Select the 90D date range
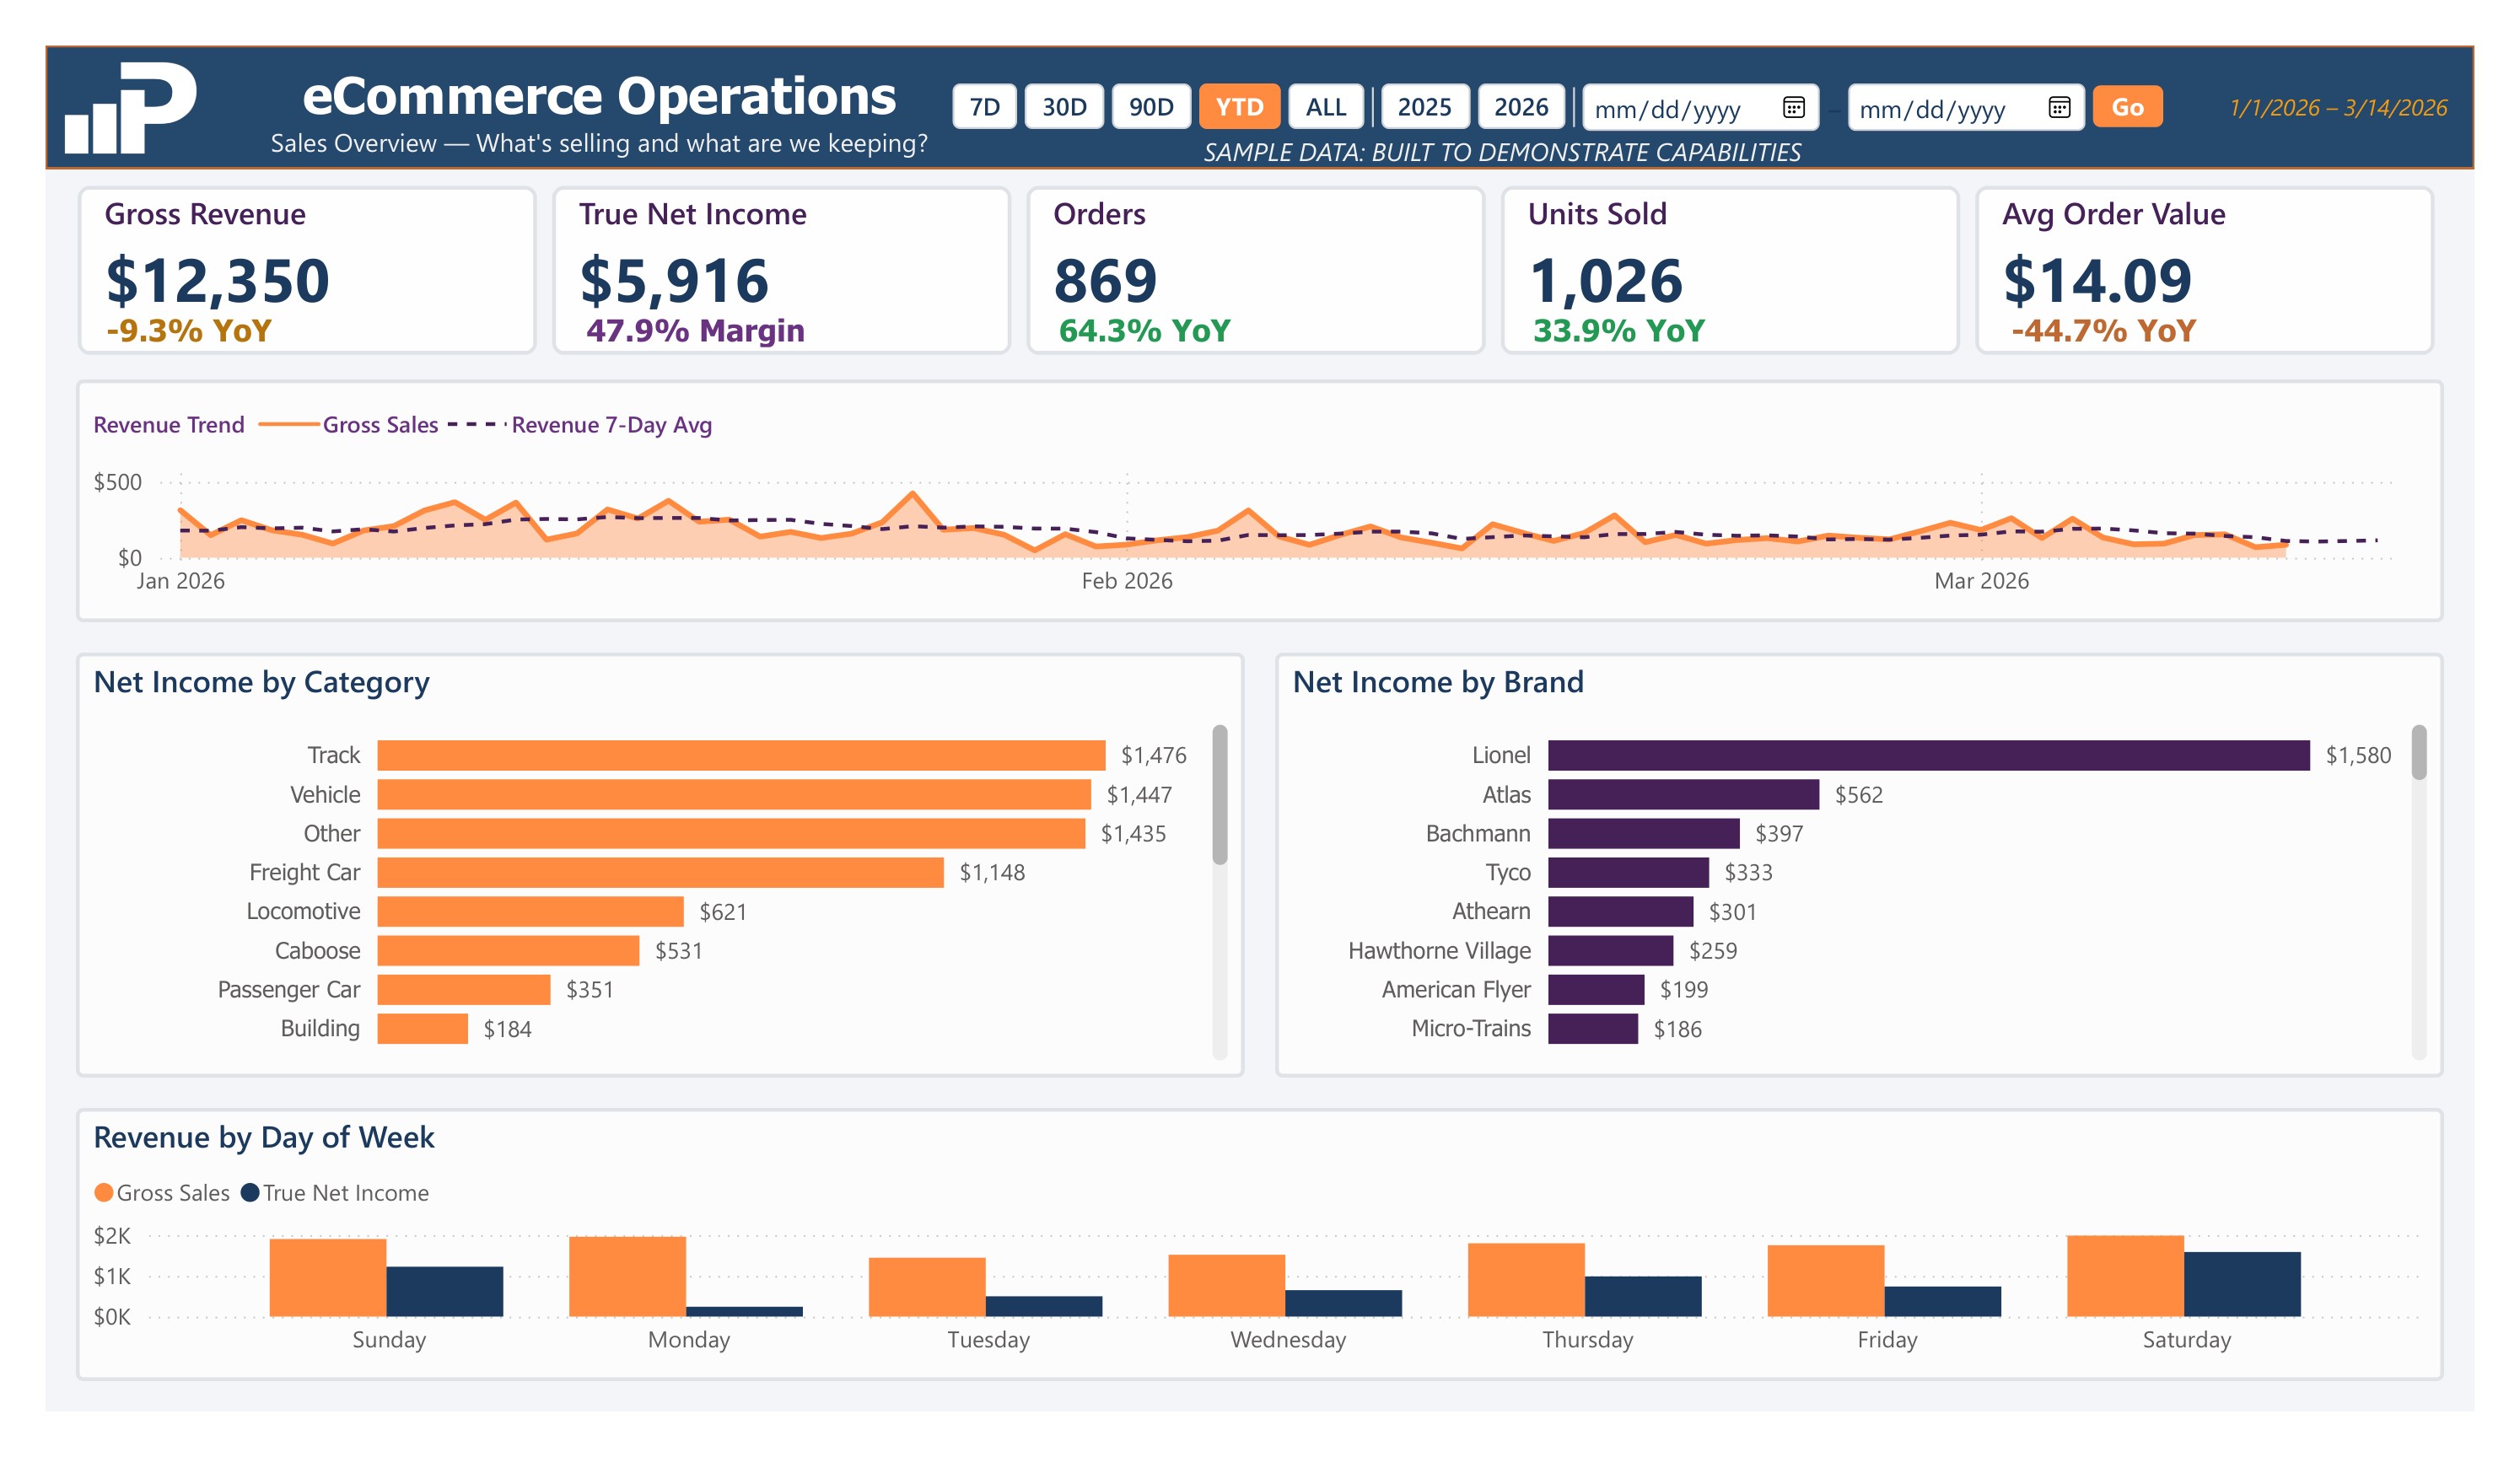 pos(1150,107)
